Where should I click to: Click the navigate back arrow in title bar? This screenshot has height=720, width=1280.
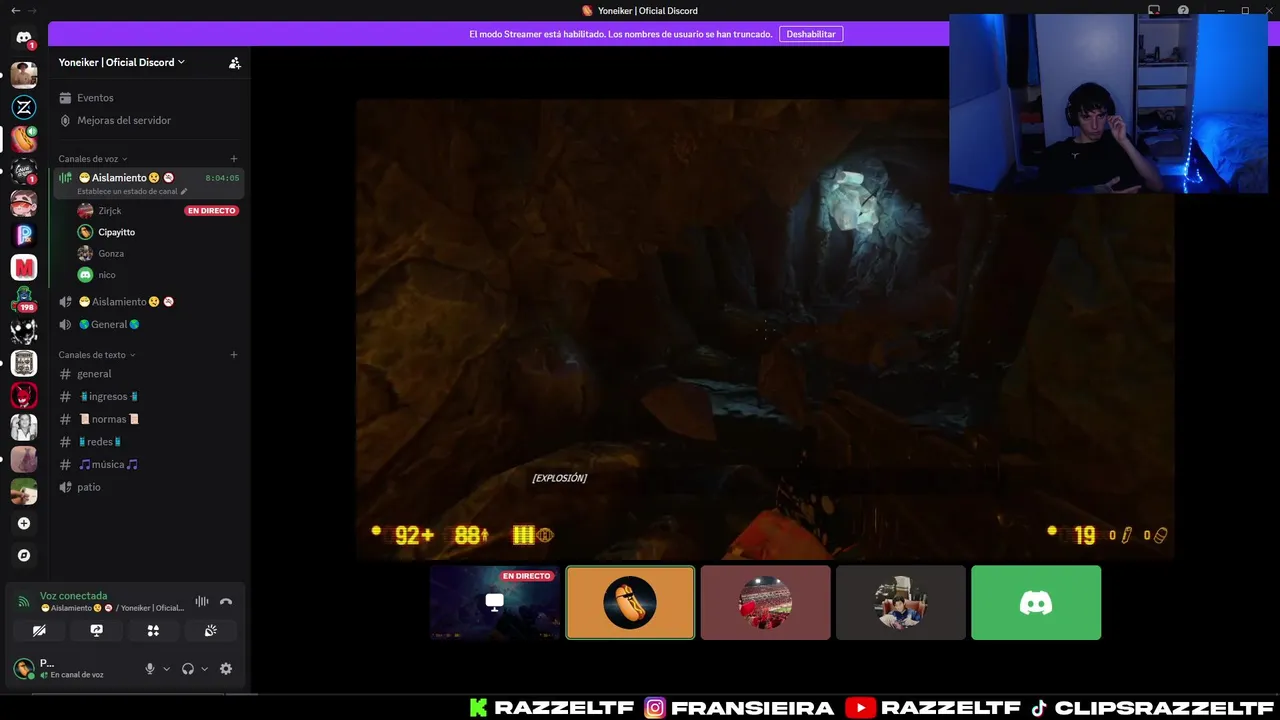click(x=15, y=11)
